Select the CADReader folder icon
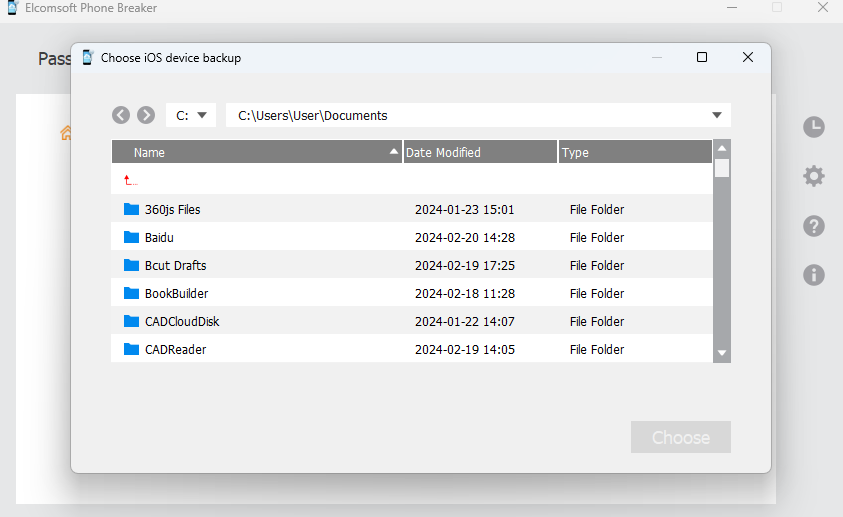The height and width of the screenshot is (517, 843). (x=131, y=349)
